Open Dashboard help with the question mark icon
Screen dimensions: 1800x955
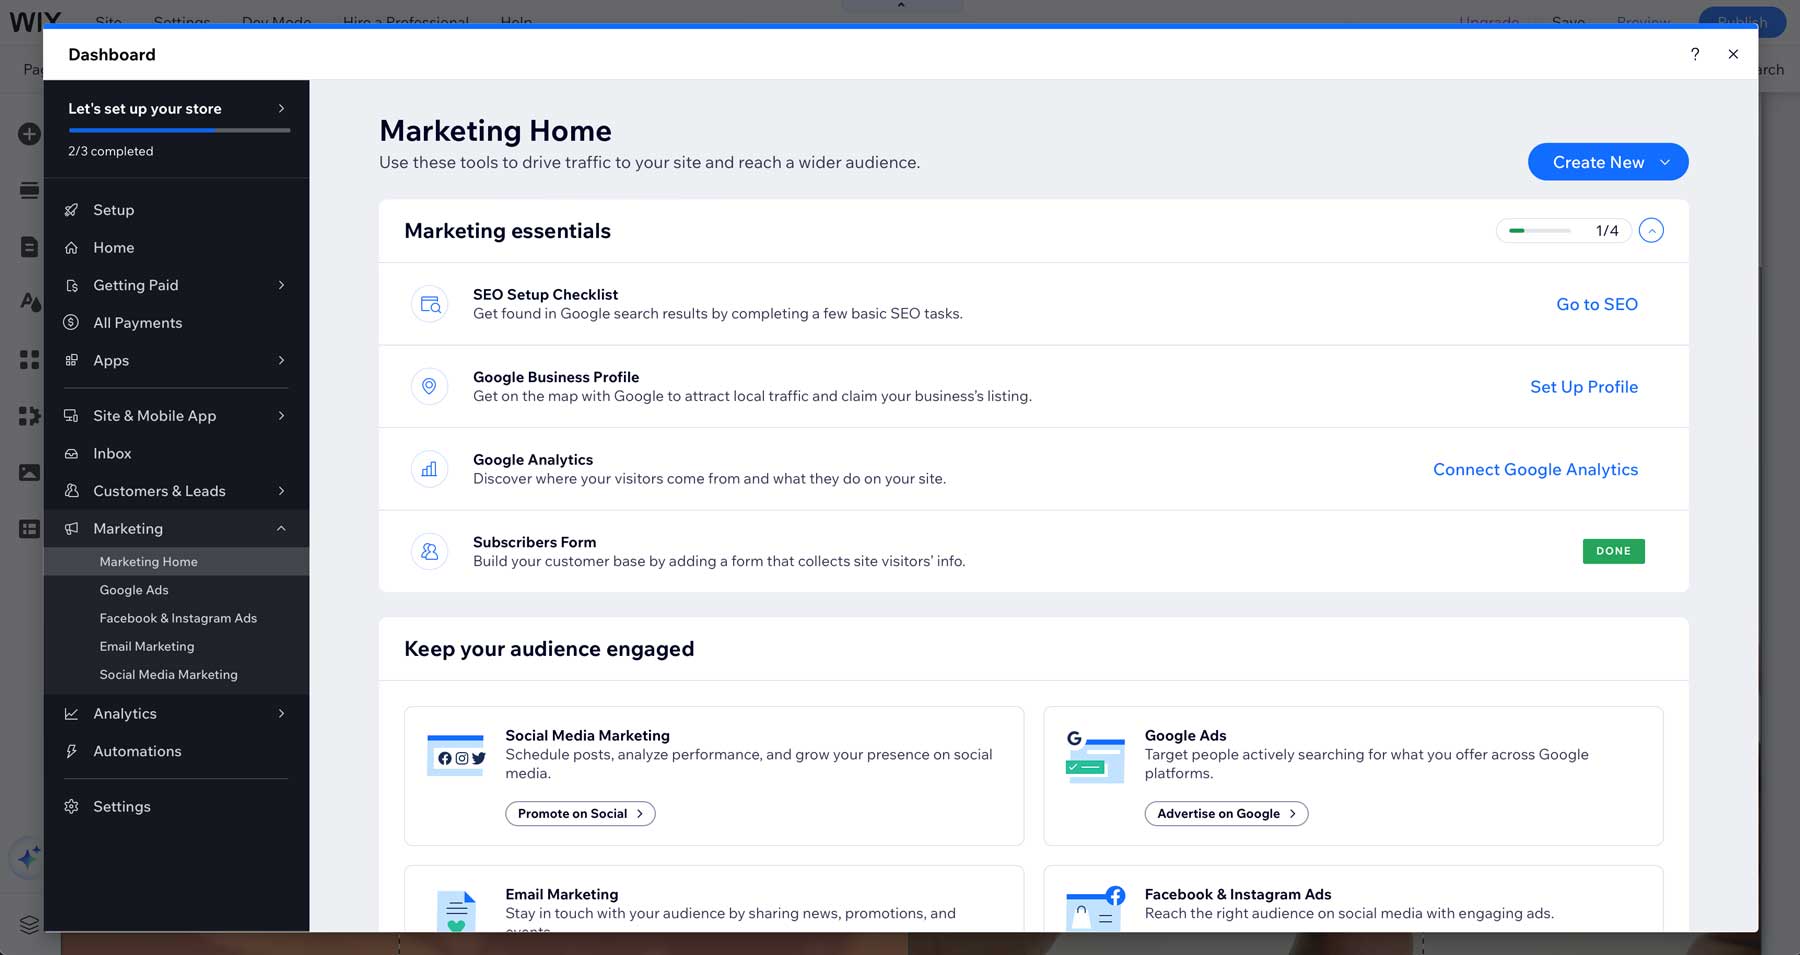pyautogui.click(x=1695, y=54)
